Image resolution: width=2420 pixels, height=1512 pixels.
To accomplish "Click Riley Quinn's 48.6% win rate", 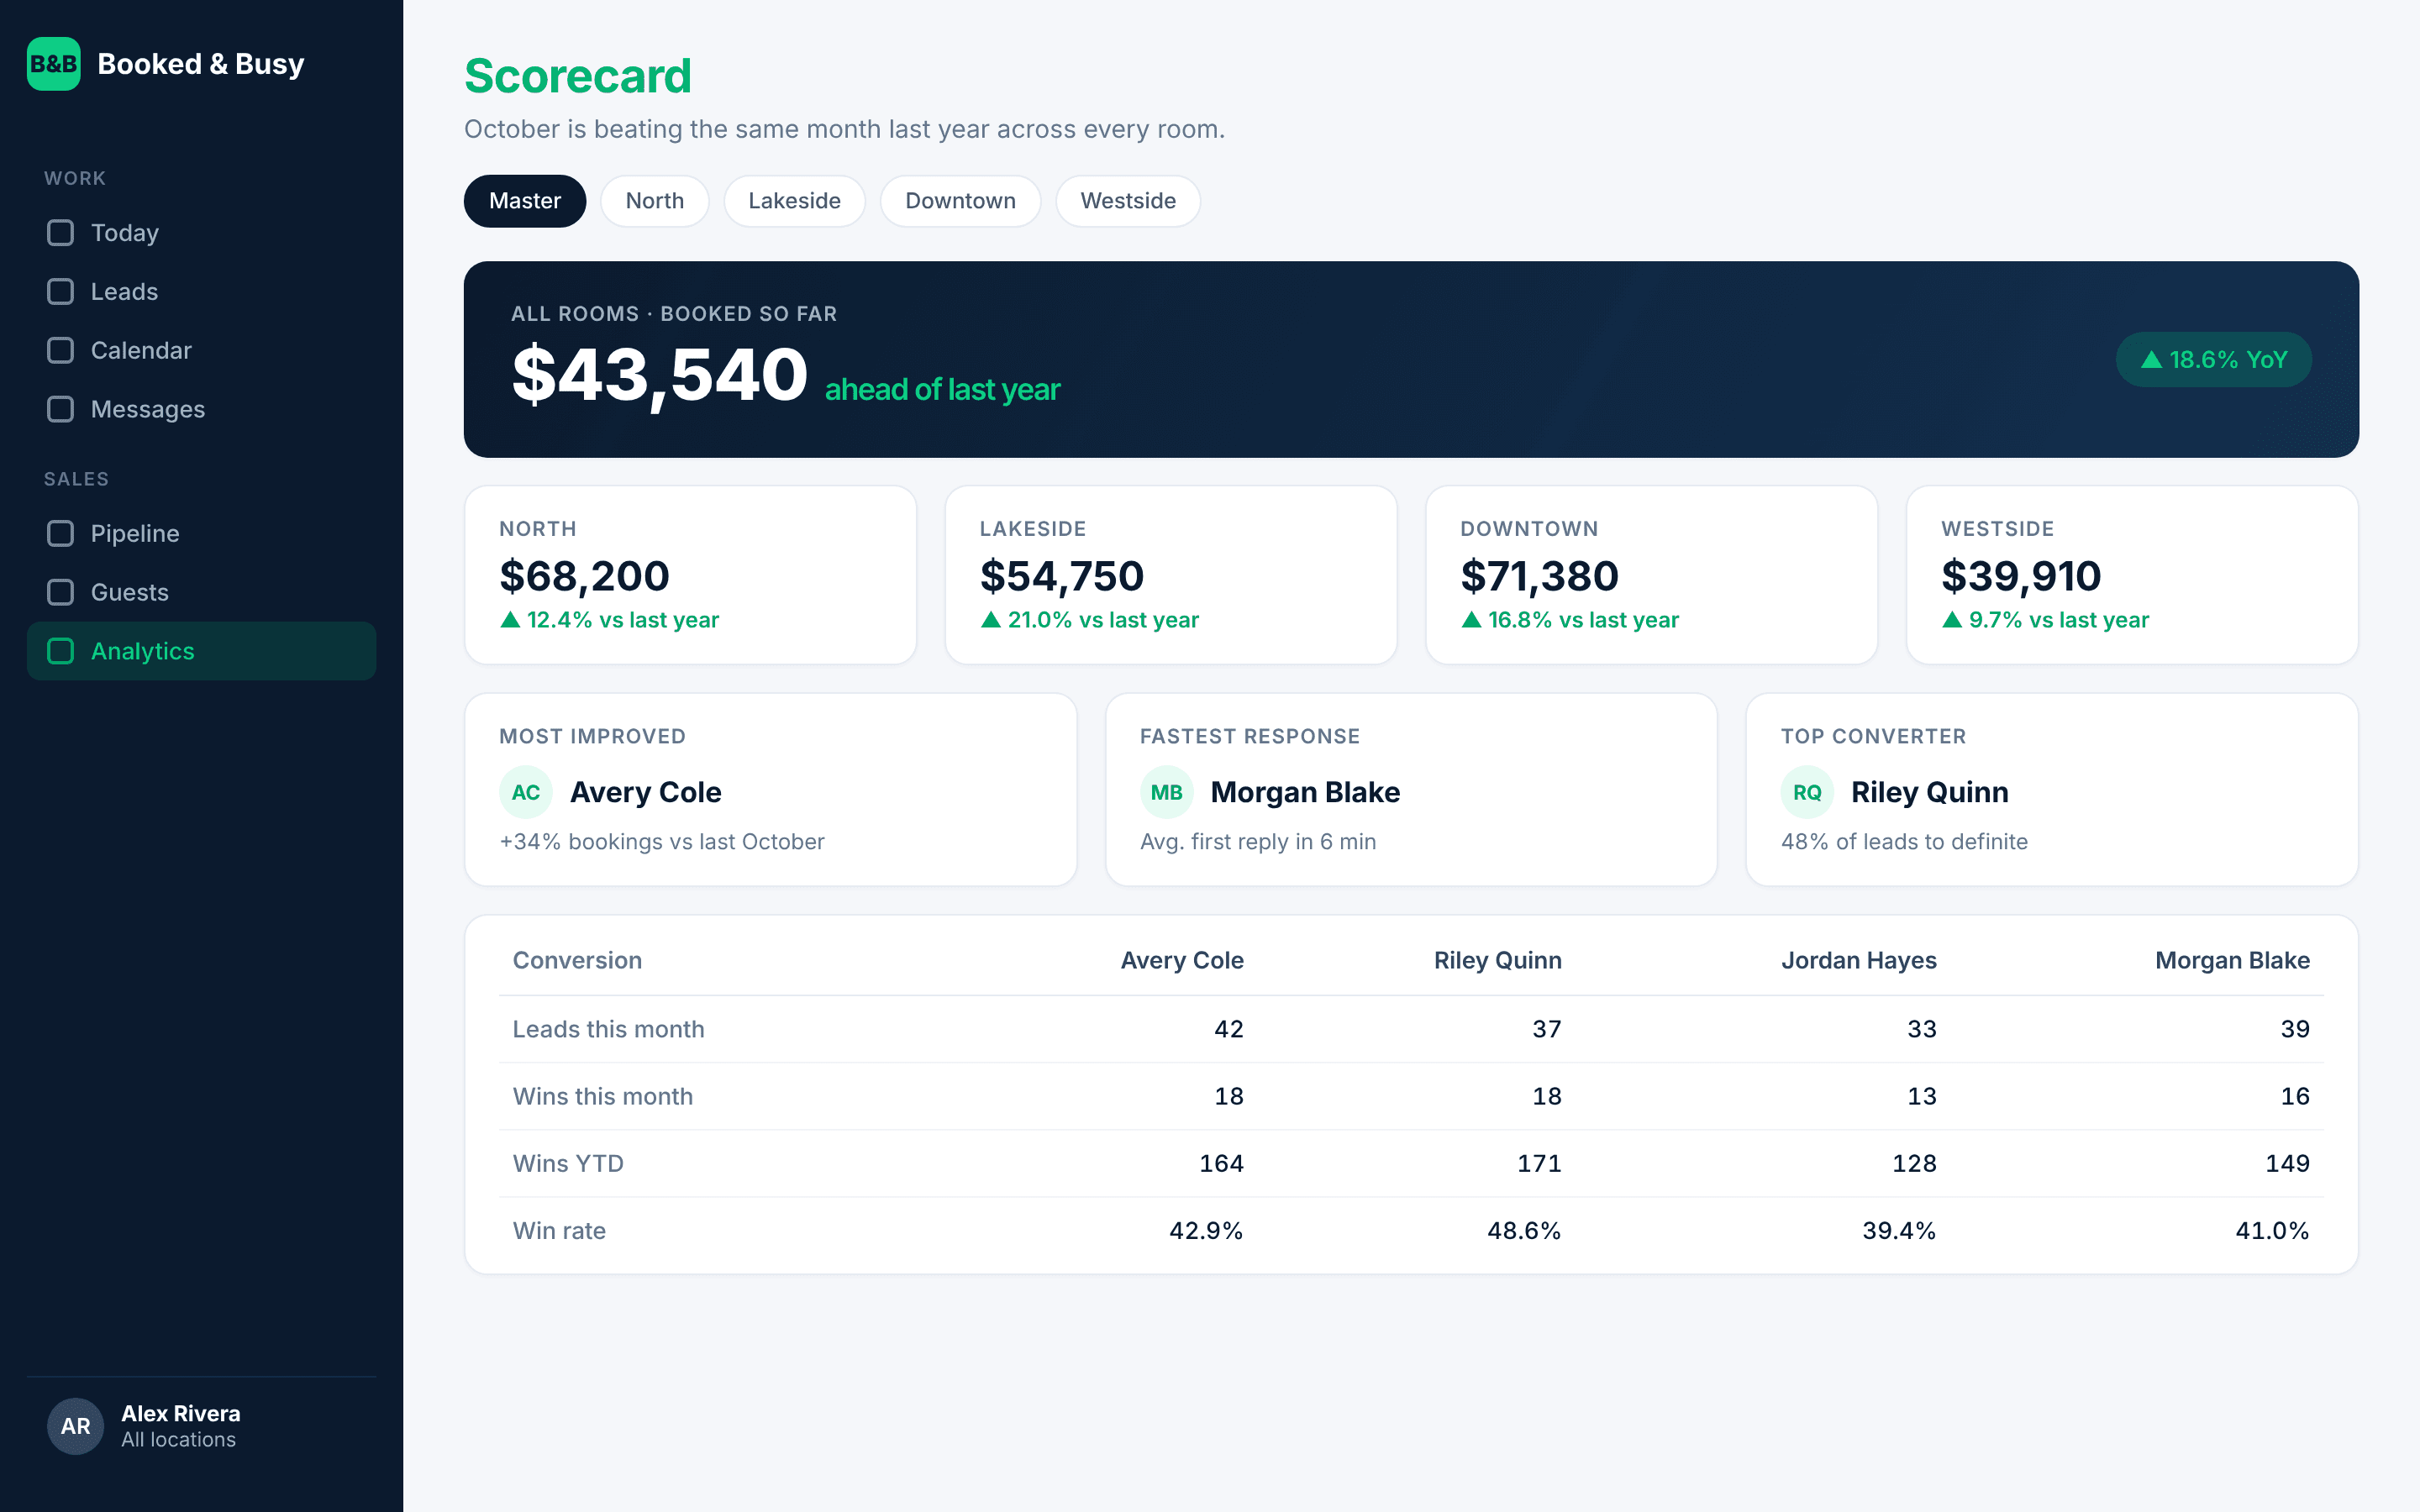I will (1524, 1230).
